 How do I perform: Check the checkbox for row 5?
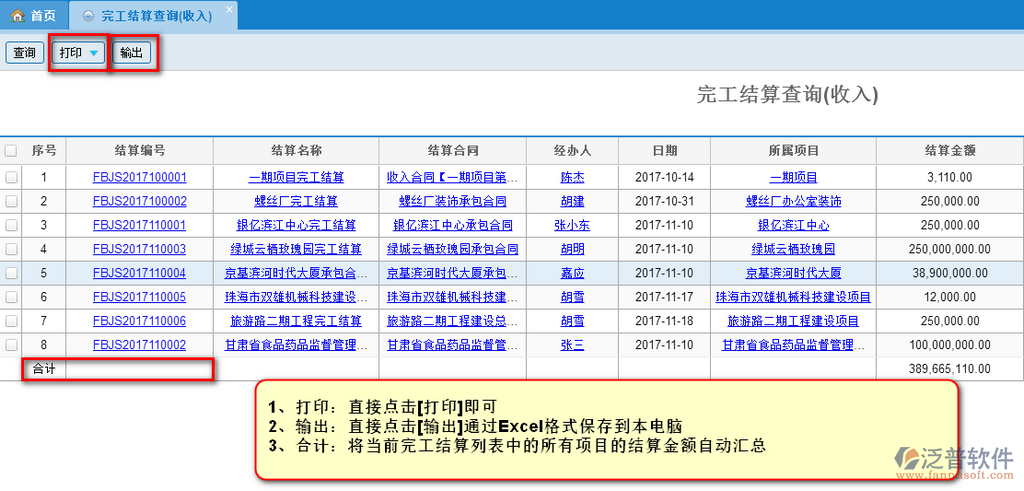[11, 273]
